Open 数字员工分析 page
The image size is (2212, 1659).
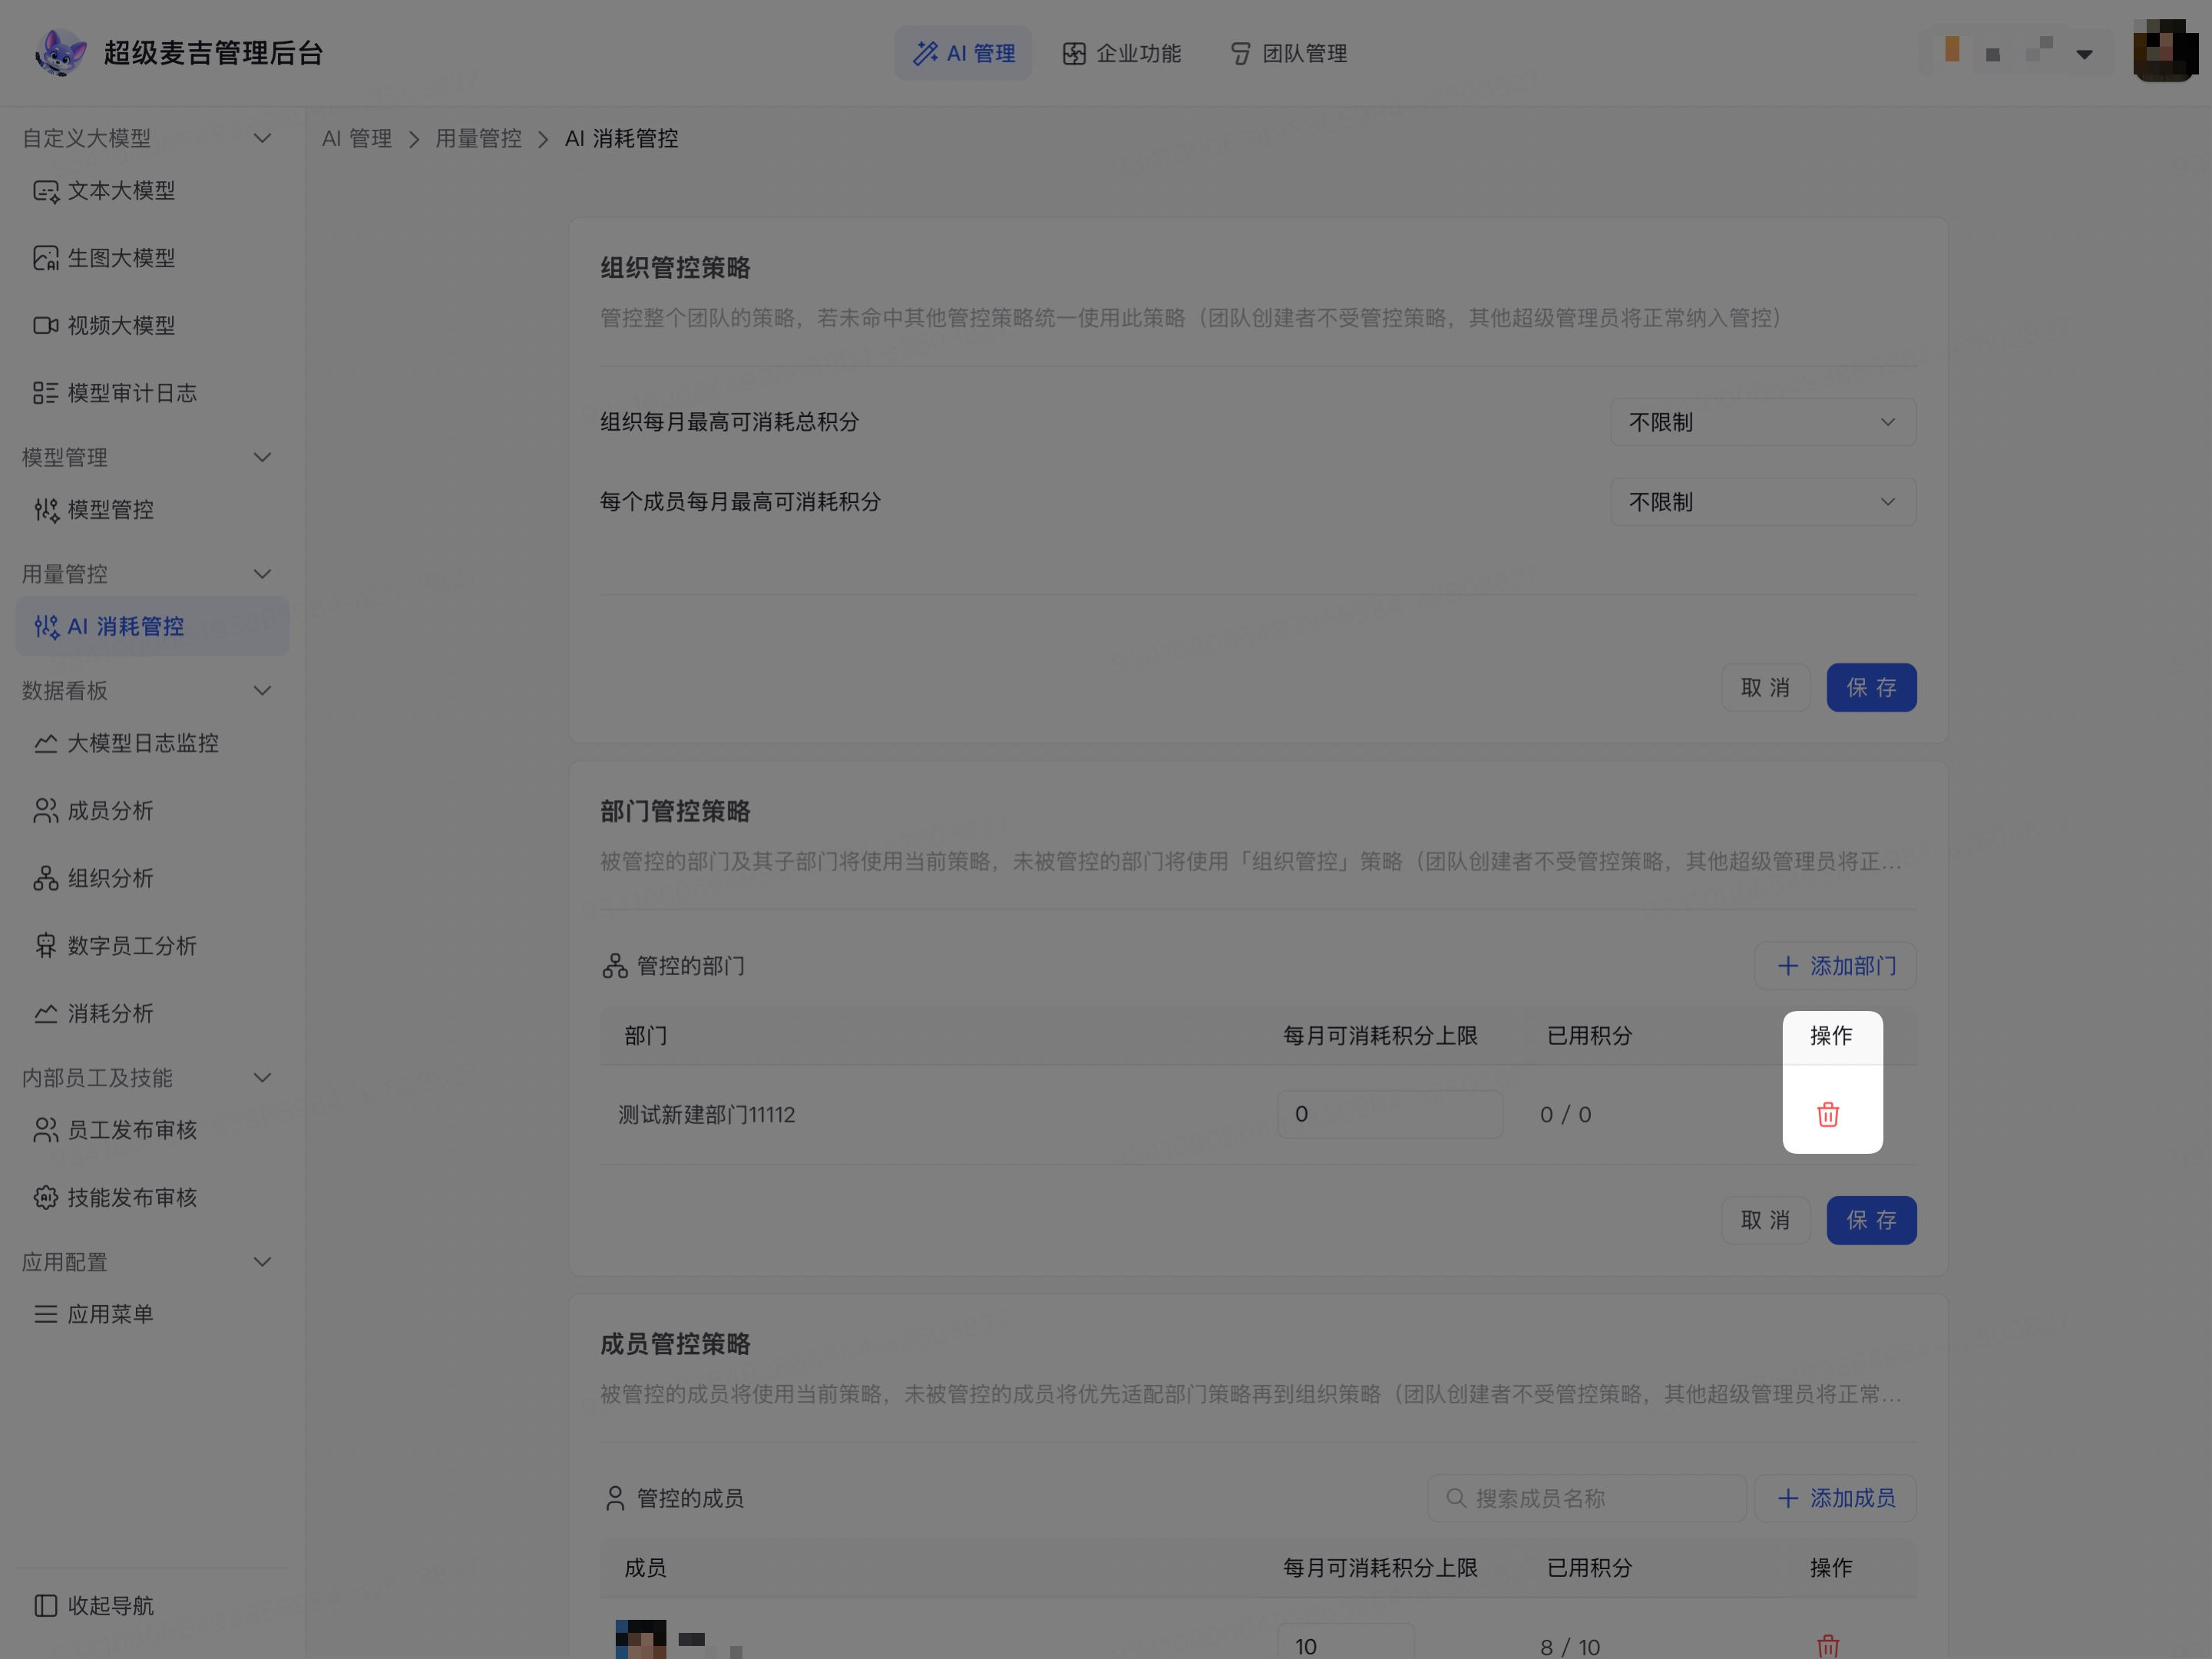(x=152, y=946)
